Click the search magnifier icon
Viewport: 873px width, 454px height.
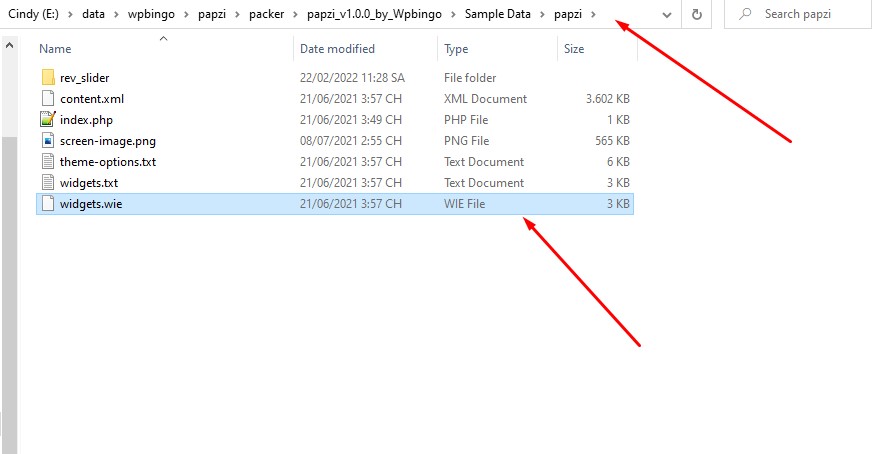[x=745, y=14]
